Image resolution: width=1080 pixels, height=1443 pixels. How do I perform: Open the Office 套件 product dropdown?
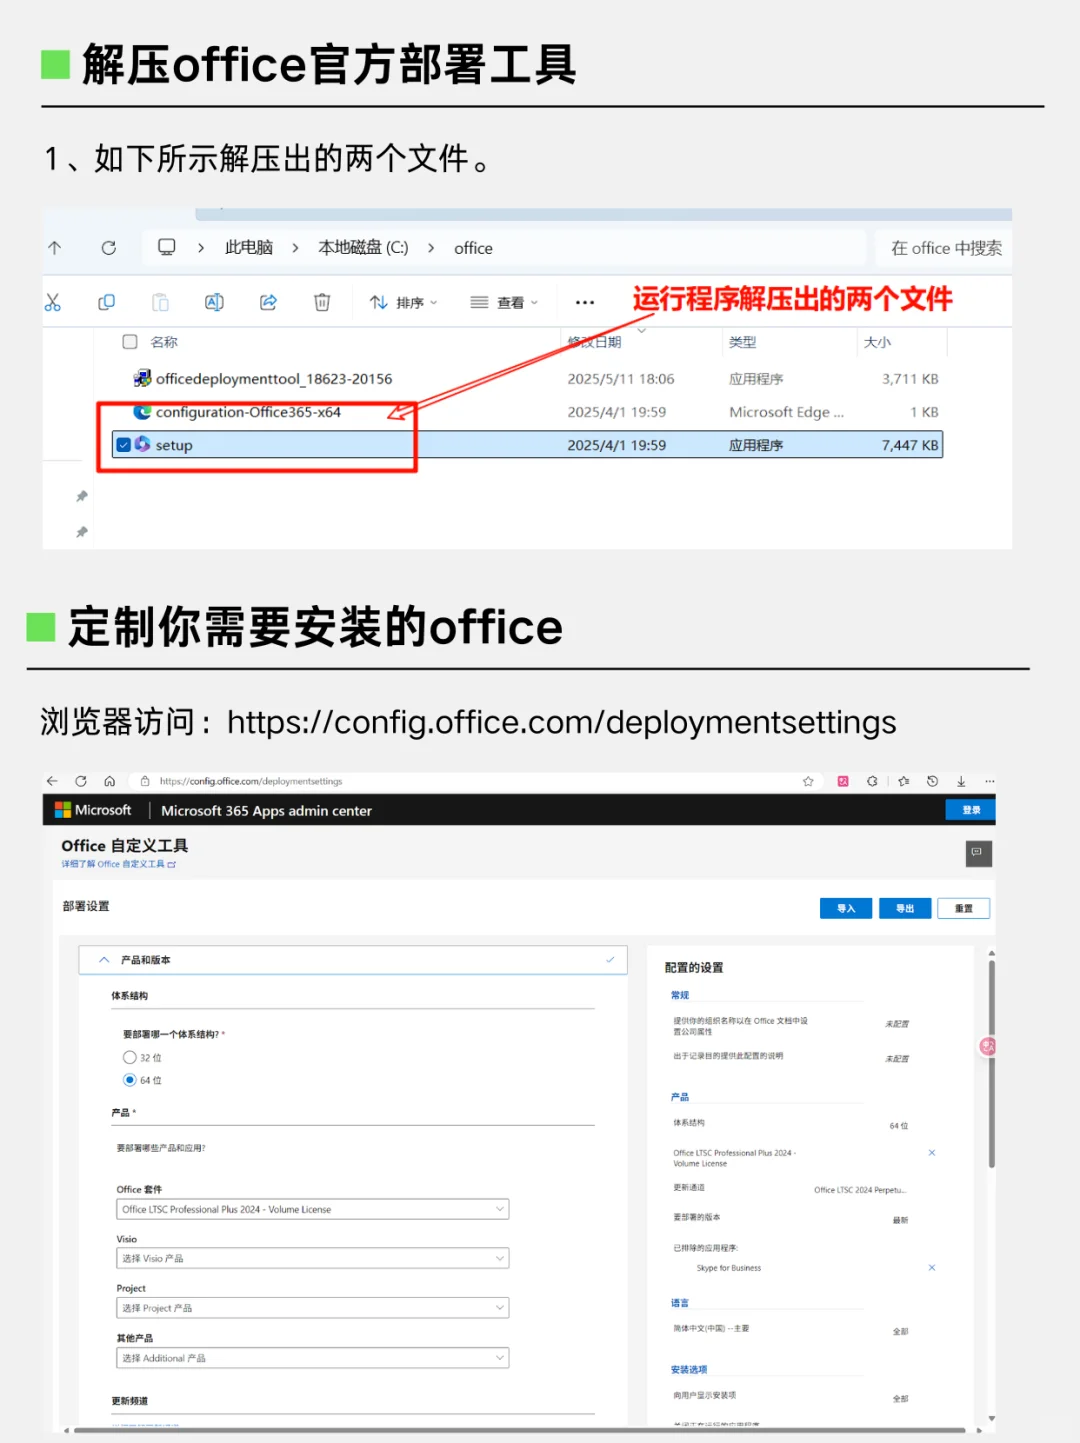pos(312,1208)
